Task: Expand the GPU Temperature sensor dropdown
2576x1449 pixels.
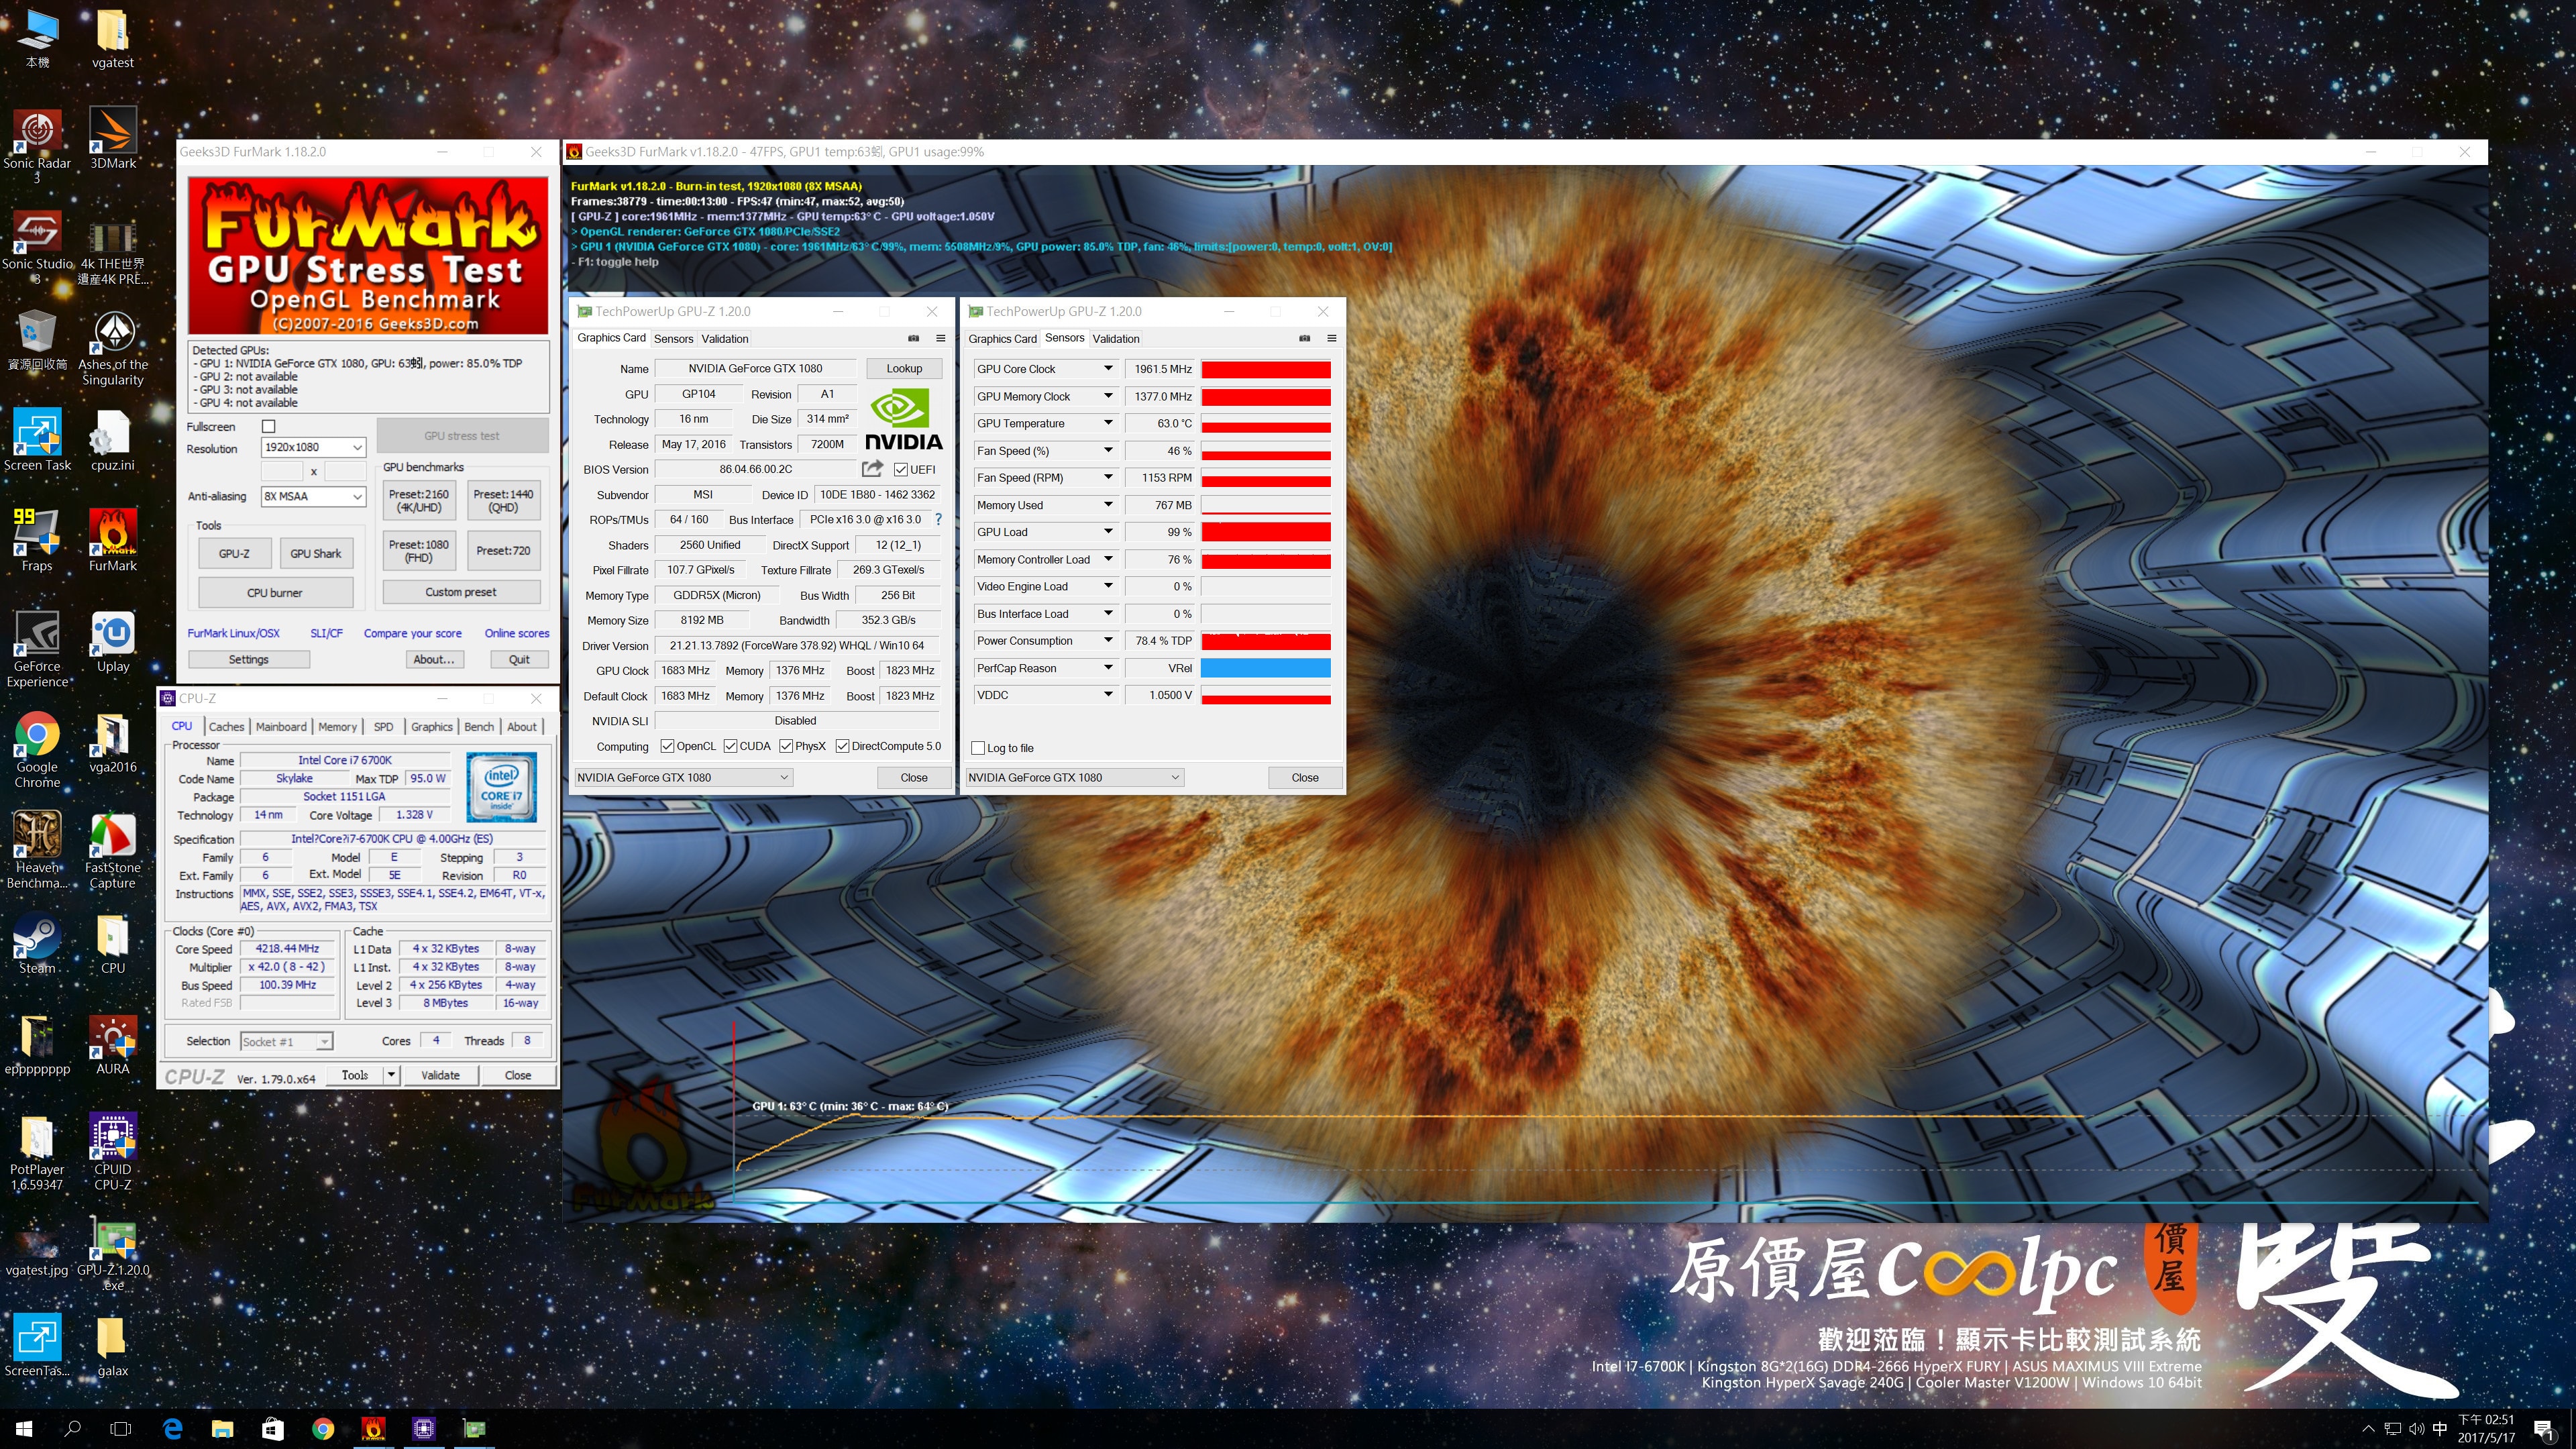Action: coord(1107,423)
